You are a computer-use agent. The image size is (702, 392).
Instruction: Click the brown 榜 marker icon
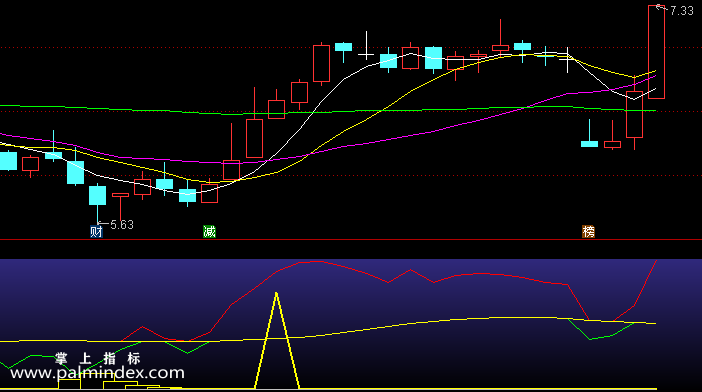[x=588, y=231]
